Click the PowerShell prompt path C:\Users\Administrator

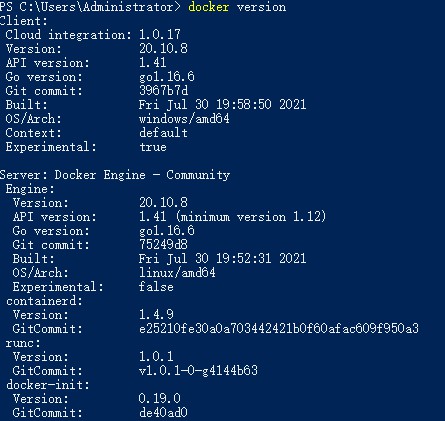click(x=97, y=7)
